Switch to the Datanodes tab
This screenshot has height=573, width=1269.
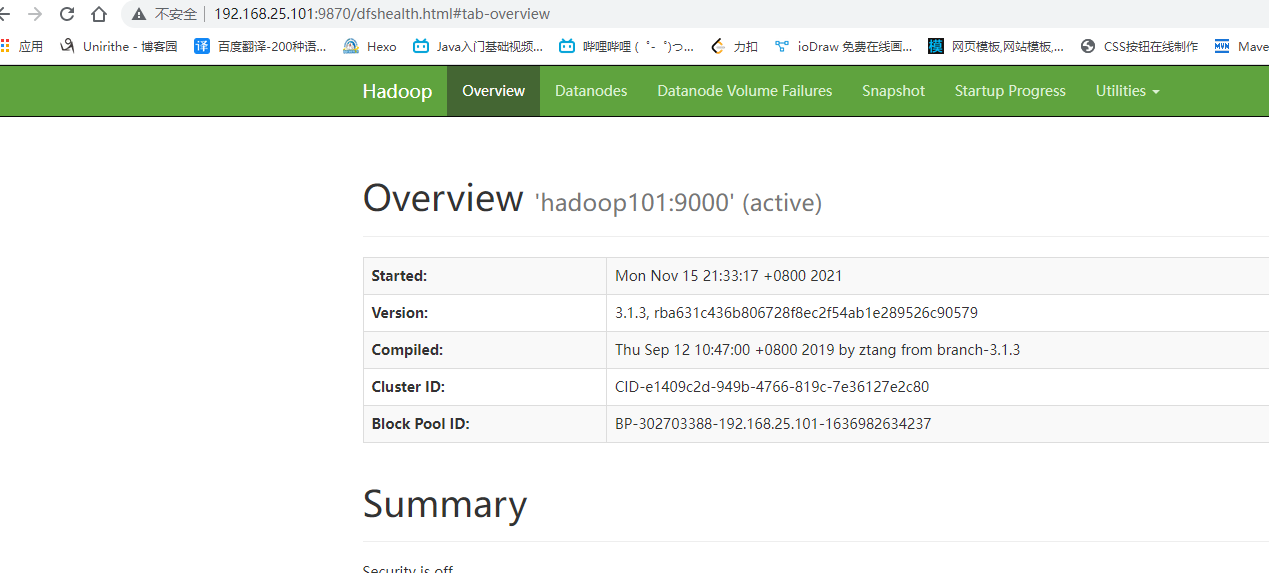click(x=591, y=91)
